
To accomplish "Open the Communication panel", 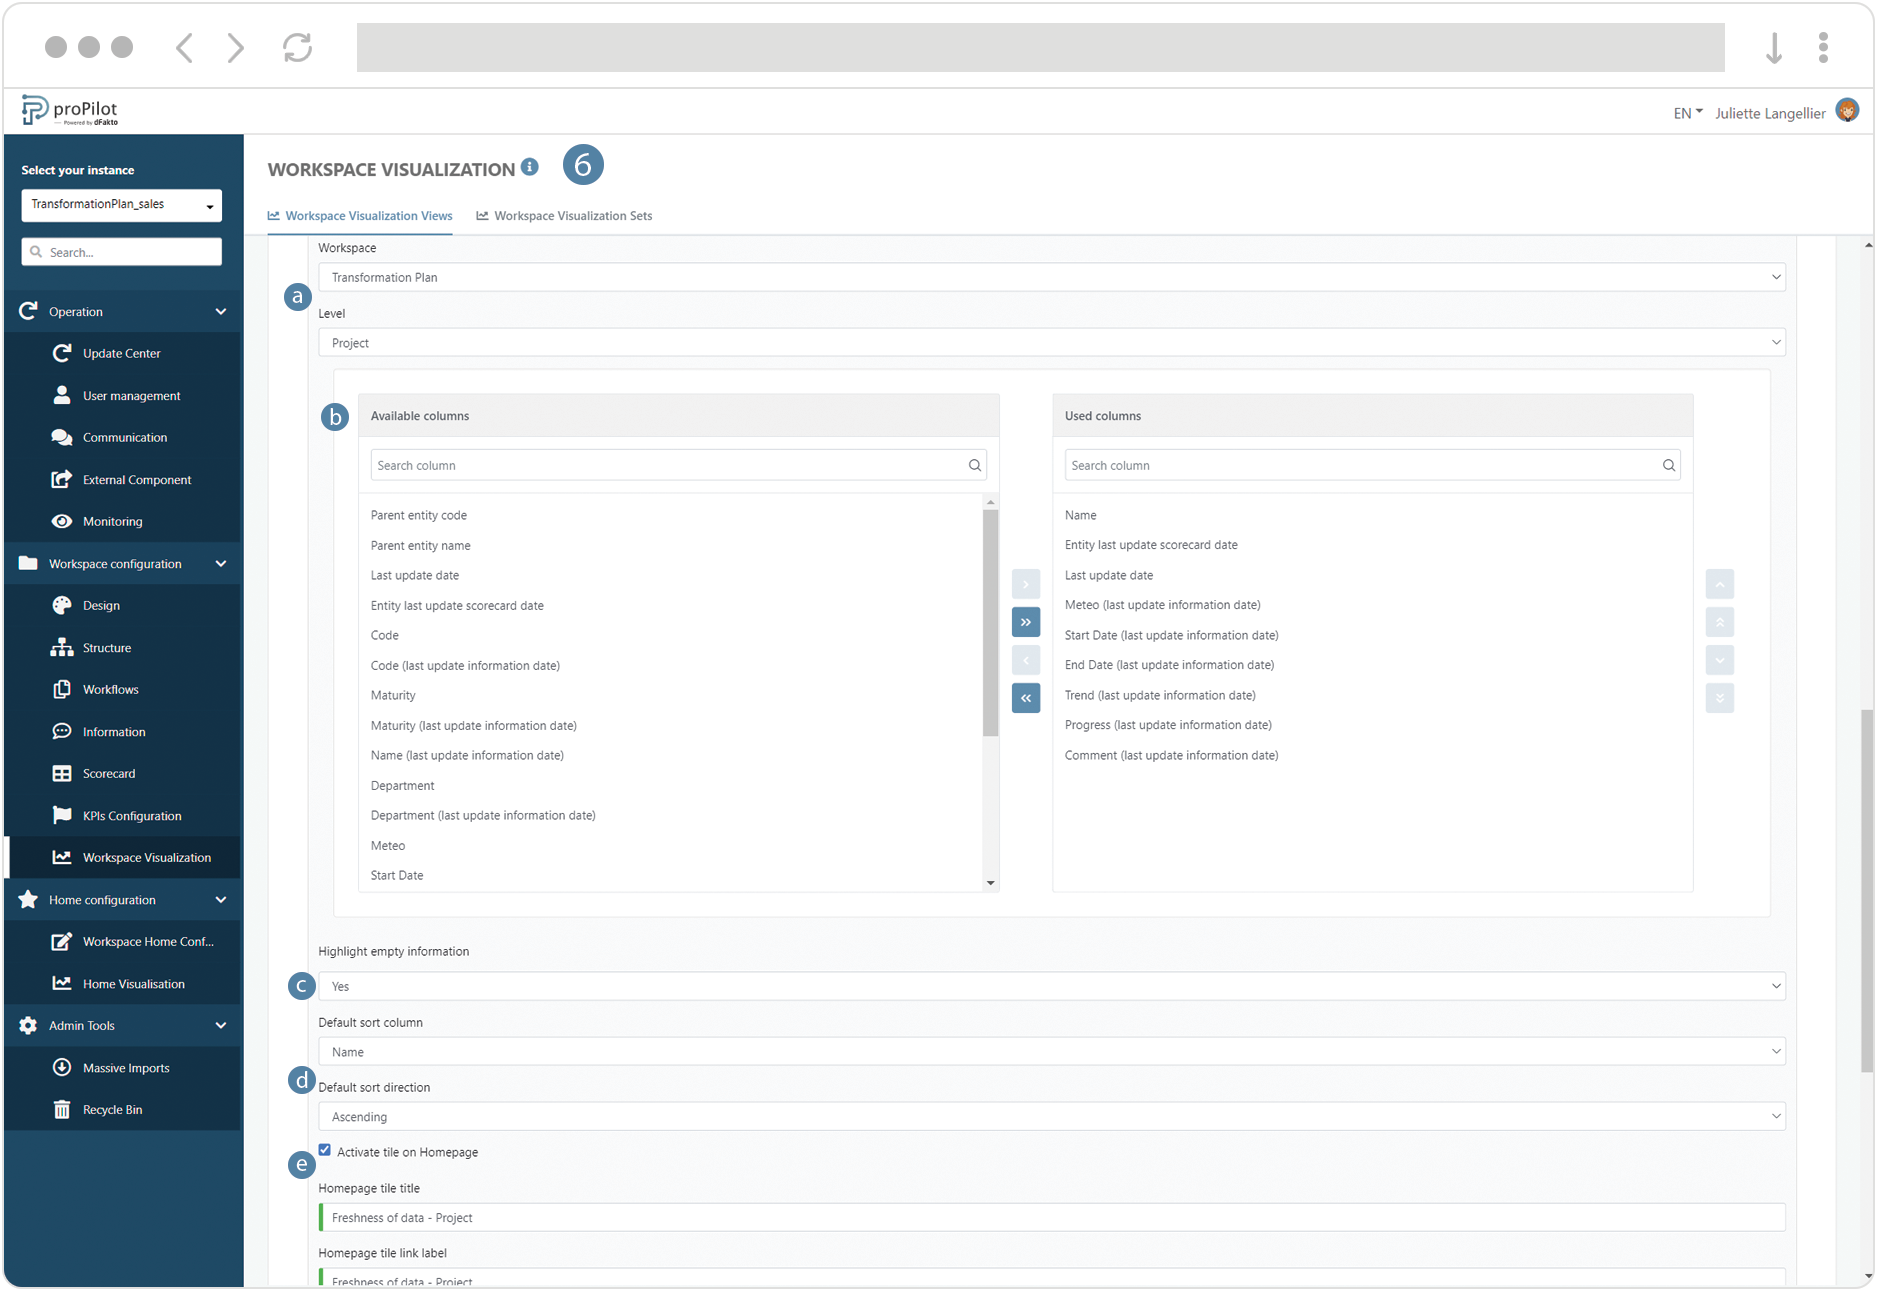I will click(124, 437).
